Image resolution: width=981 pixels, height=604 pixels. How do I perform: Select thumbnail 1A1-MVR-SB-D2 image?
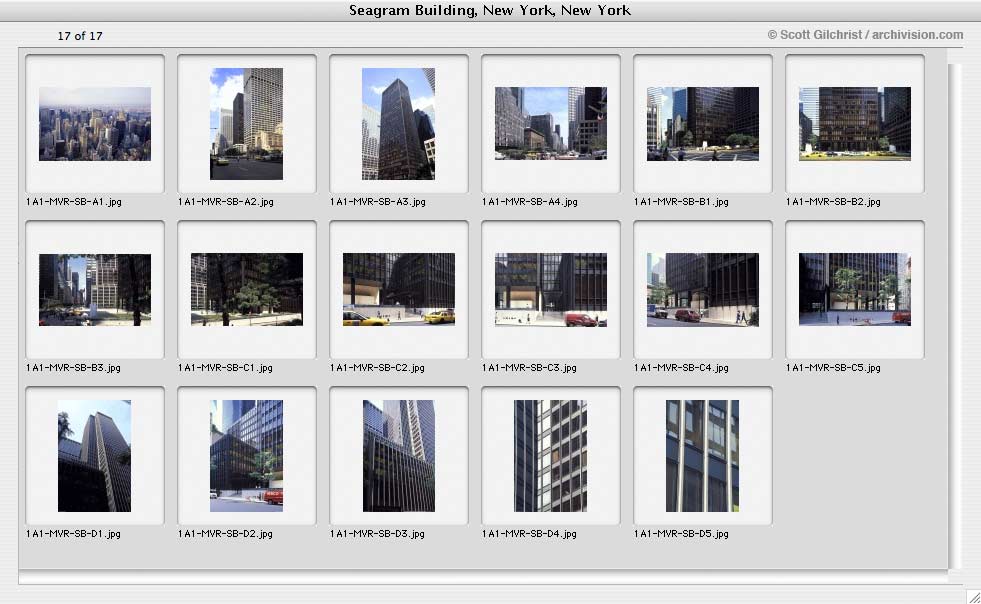[x=247, y=456]
